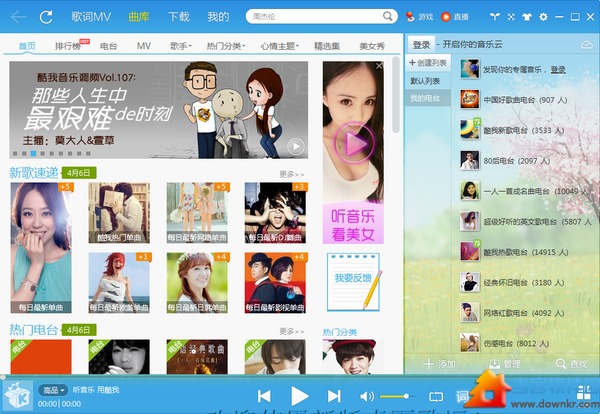
Task: Show lyrics with the 词 button
Action: point(462,397)
